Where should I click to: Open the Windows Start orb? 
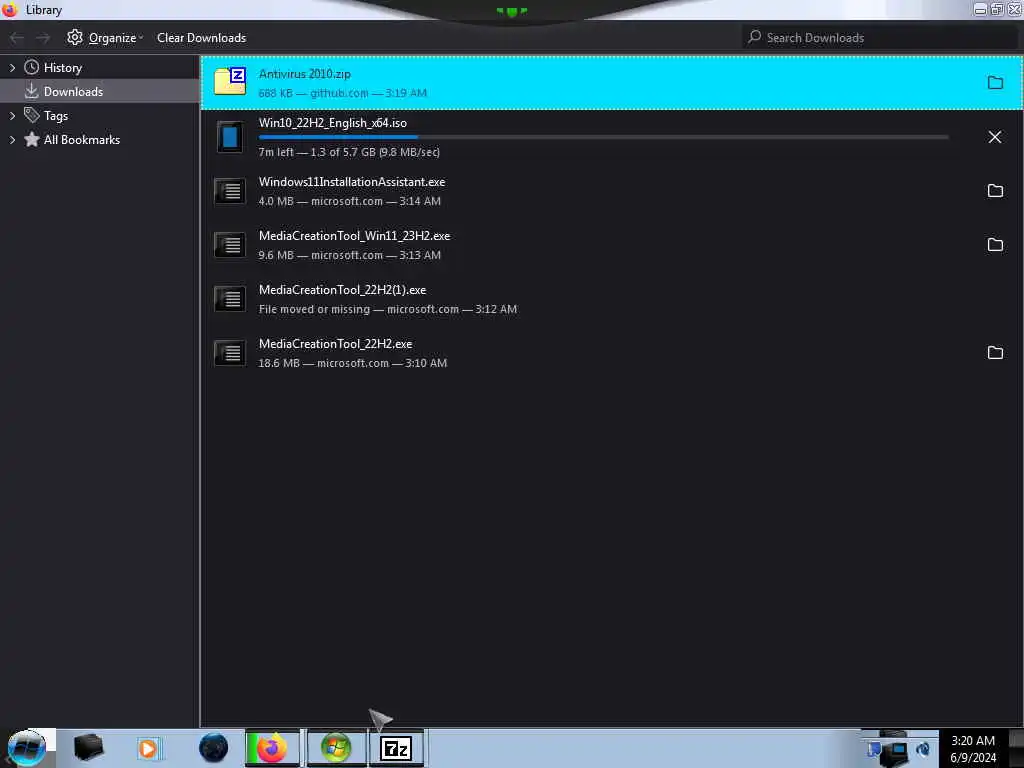tap(27, 748)
